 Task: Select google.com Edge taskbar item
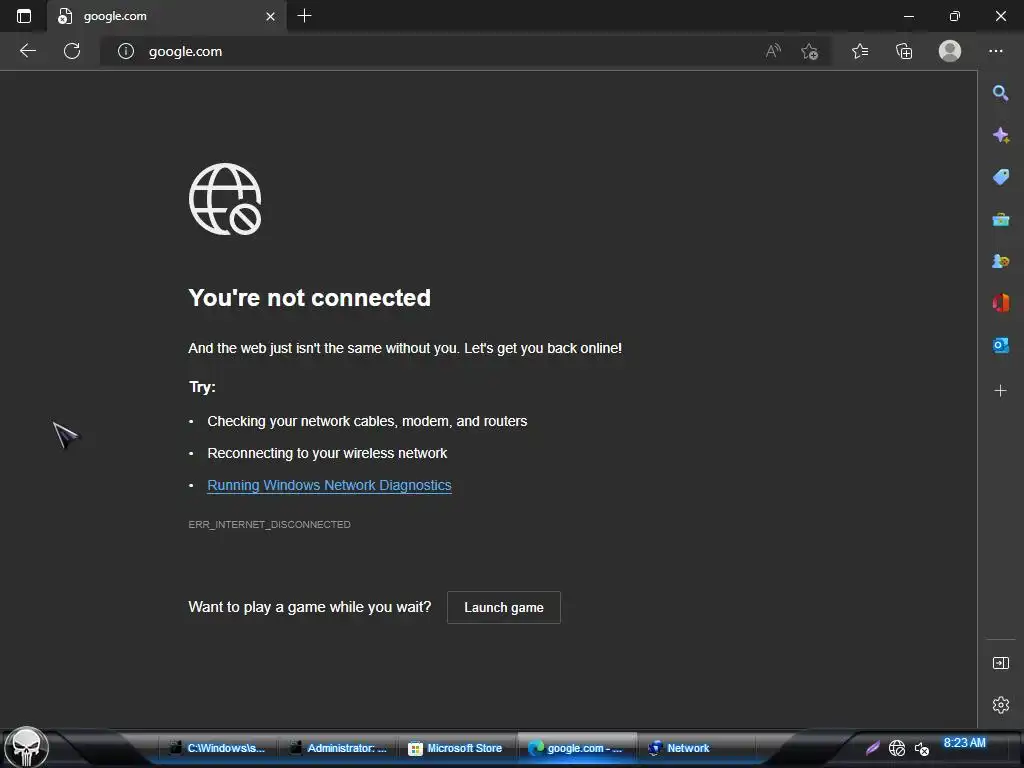[576, 748]
